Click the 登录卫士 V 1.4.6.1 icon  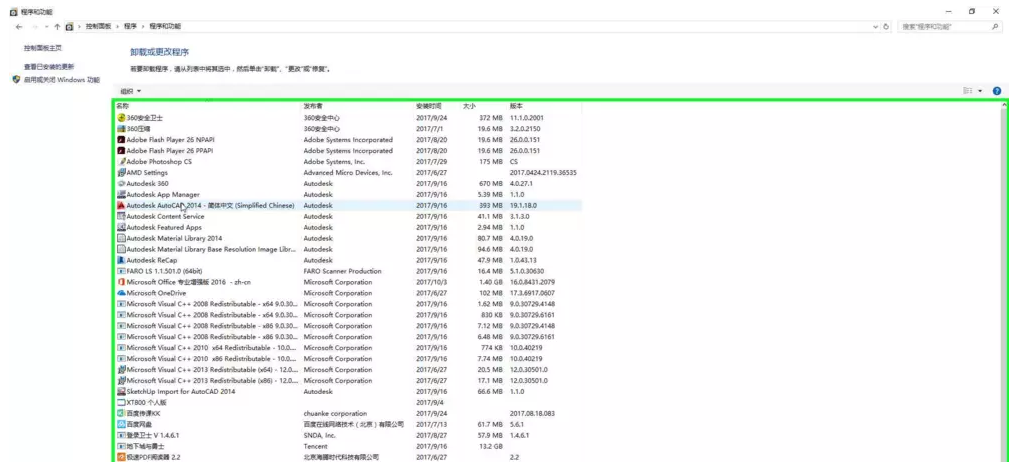click(121, 435)
